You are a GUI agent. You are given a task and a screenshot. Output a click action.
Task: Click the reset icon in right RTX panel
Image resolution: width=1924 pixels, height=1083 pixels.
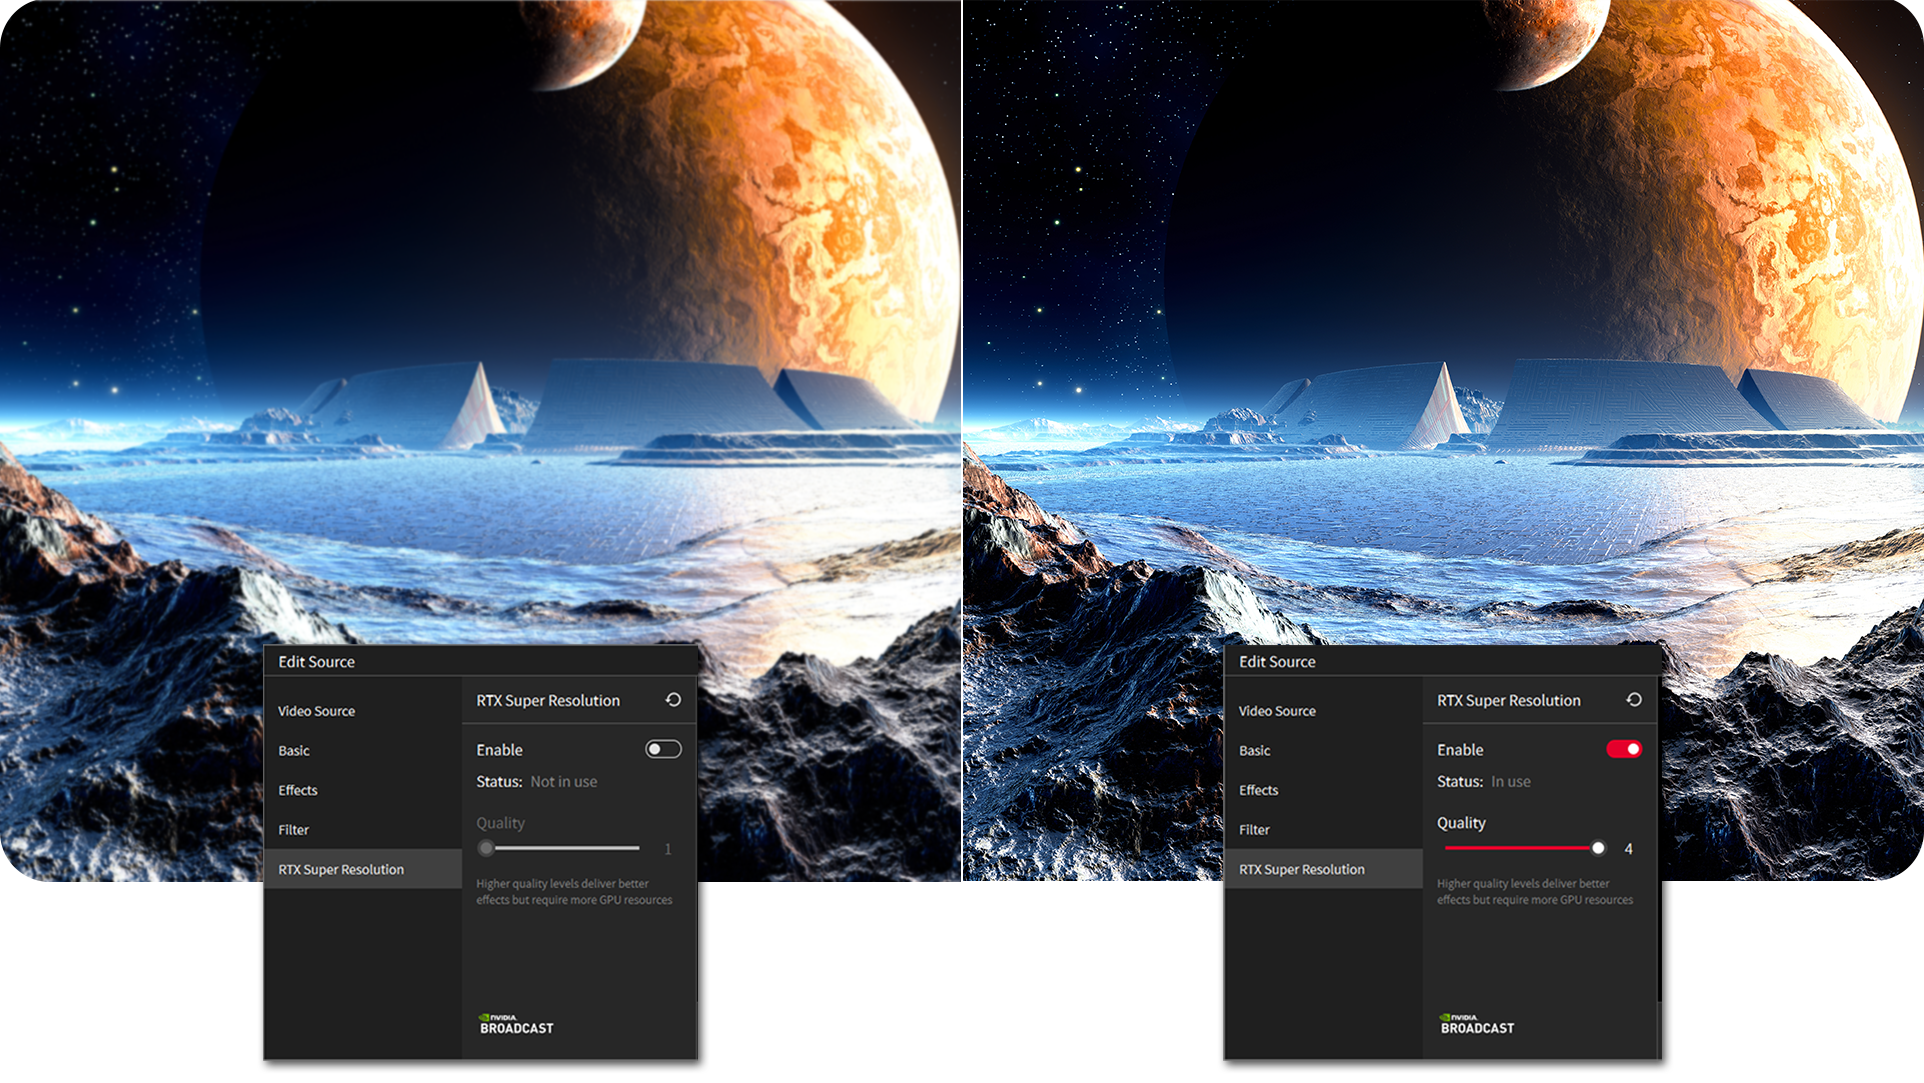(1634, 700)
